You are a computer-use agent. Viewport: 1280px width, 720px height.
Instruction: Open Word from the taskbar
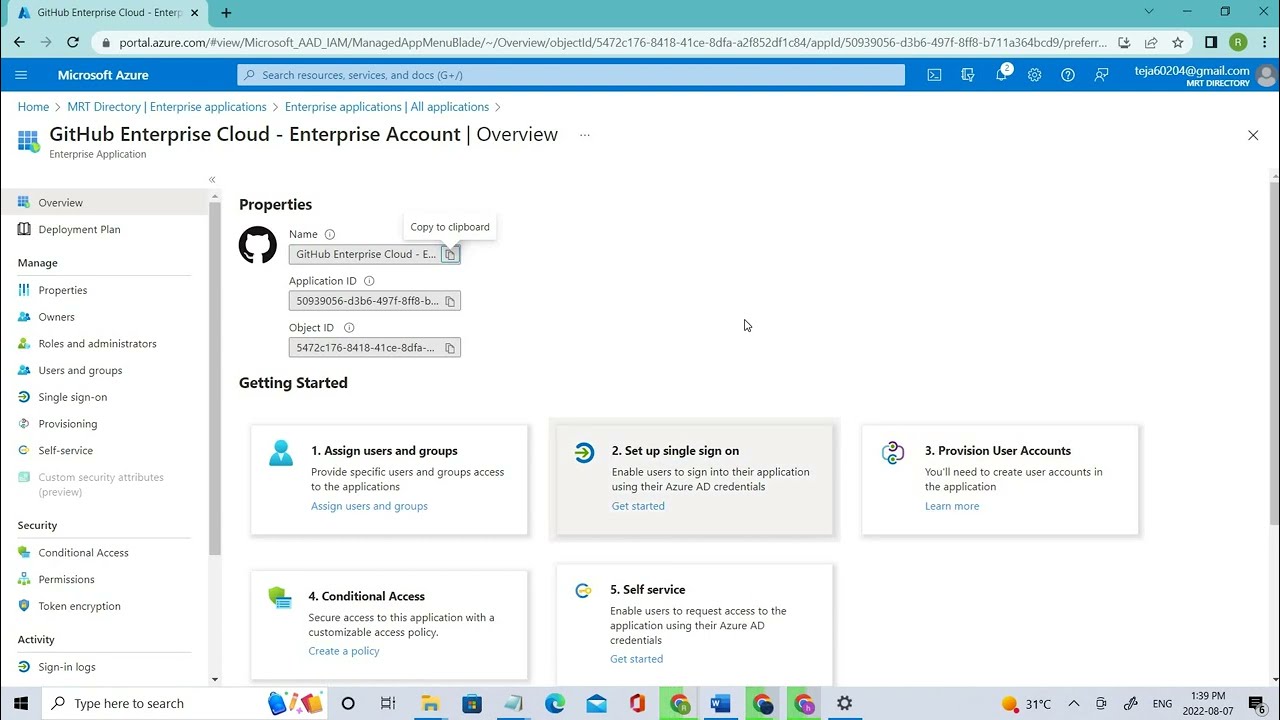pos(720,704)
